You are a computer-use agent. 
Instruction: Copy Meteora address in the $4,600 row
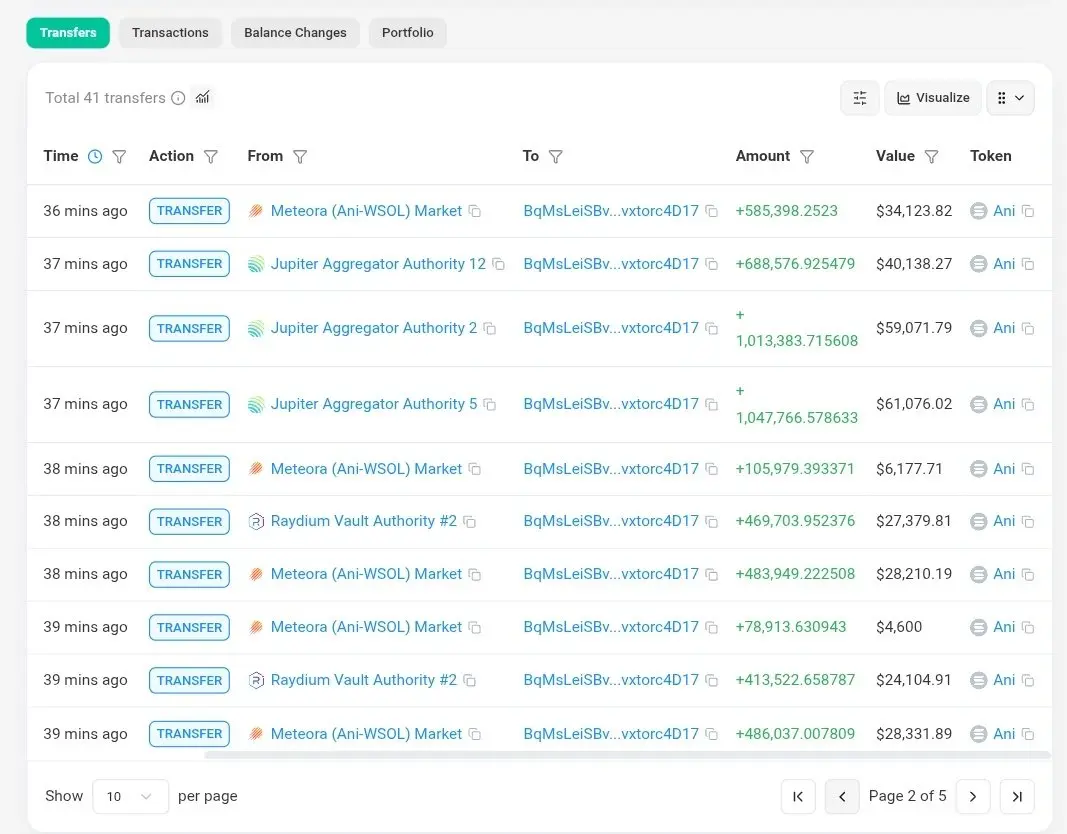475,627
